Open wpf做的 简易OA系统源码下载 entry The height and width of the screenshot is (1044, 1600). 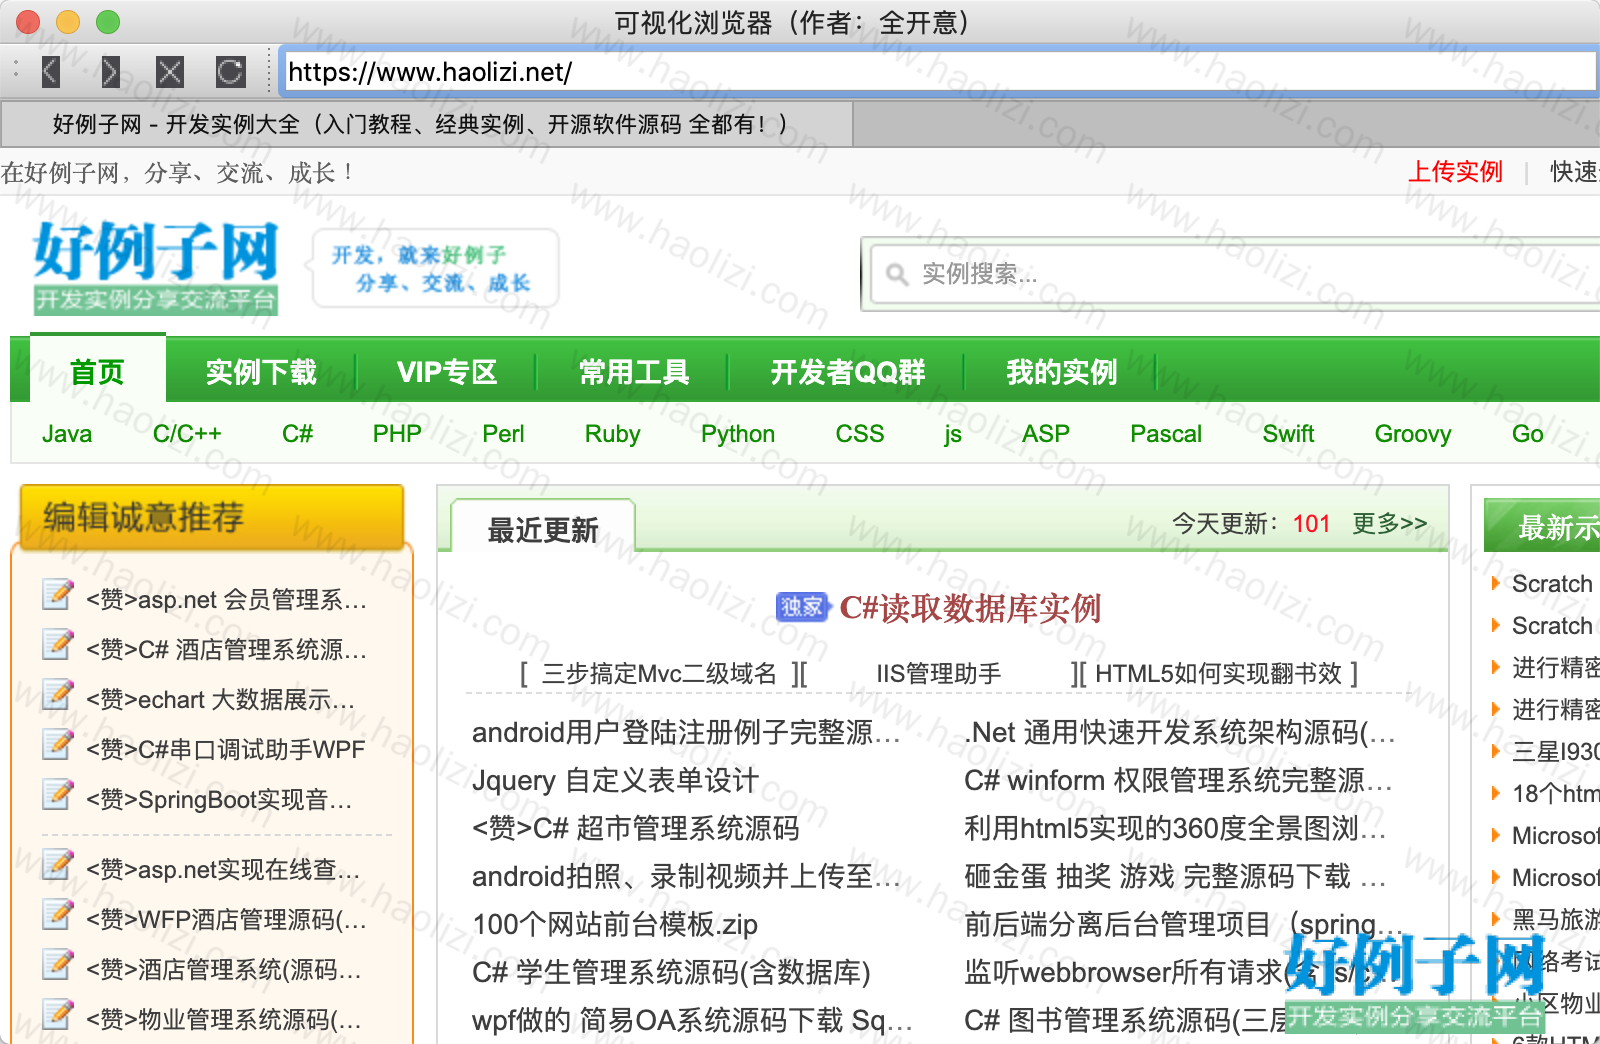pyautogui.click(x=692, y=1021)
